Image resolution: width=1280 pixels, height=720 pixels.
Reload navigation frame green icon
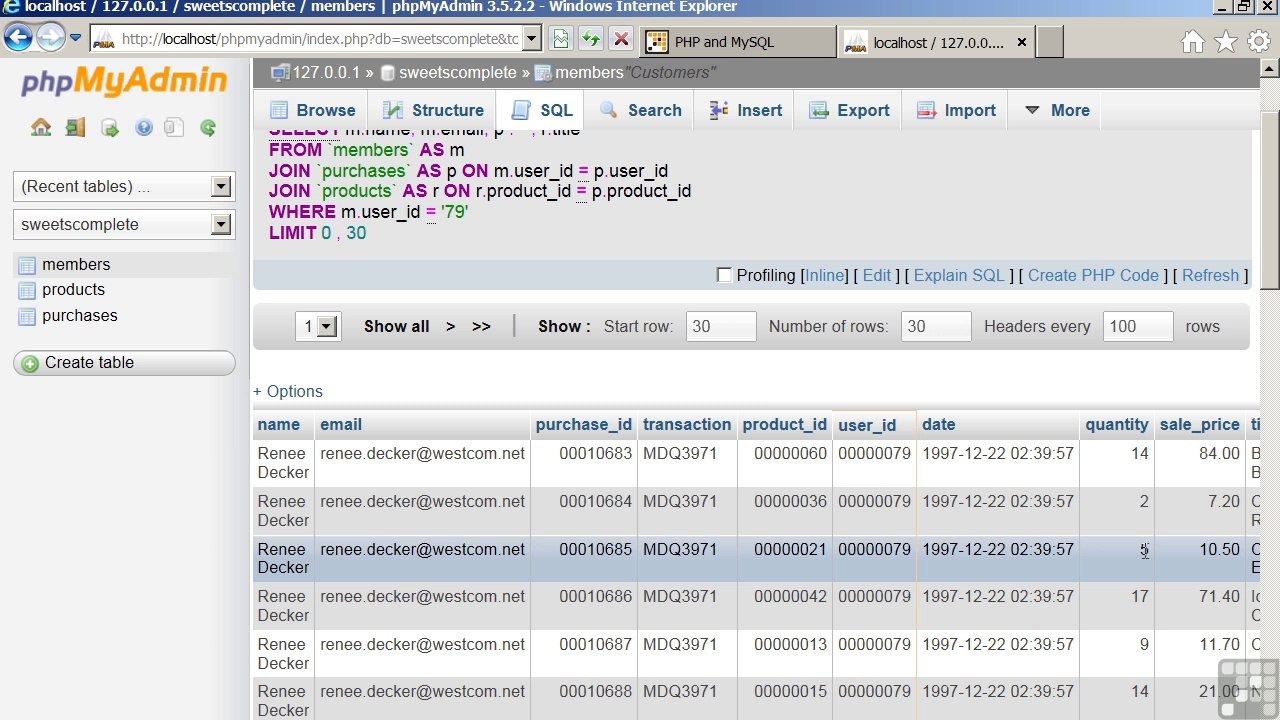point(208,127)
